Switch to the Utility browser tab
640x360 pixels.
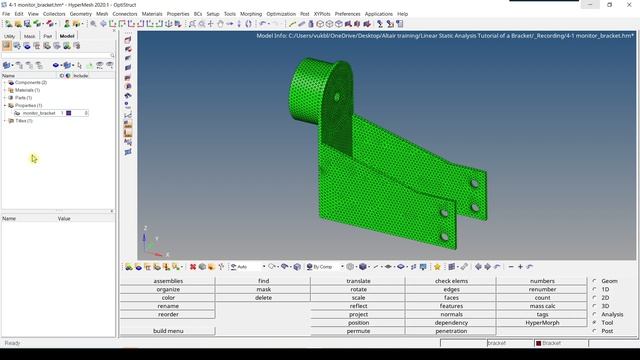9,36
